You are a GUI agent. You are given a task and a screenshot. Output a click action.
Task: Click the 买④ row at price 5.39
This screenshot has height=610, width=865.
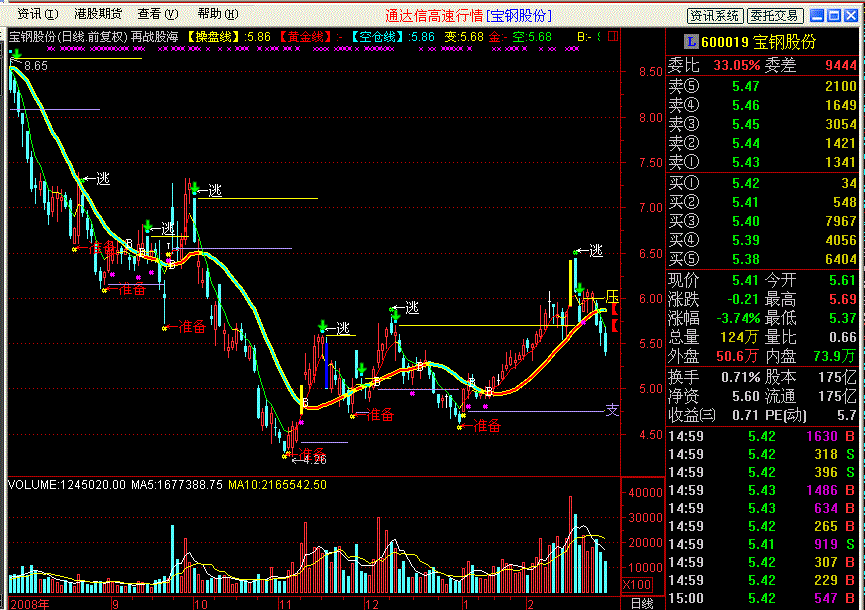coord(762,240)
